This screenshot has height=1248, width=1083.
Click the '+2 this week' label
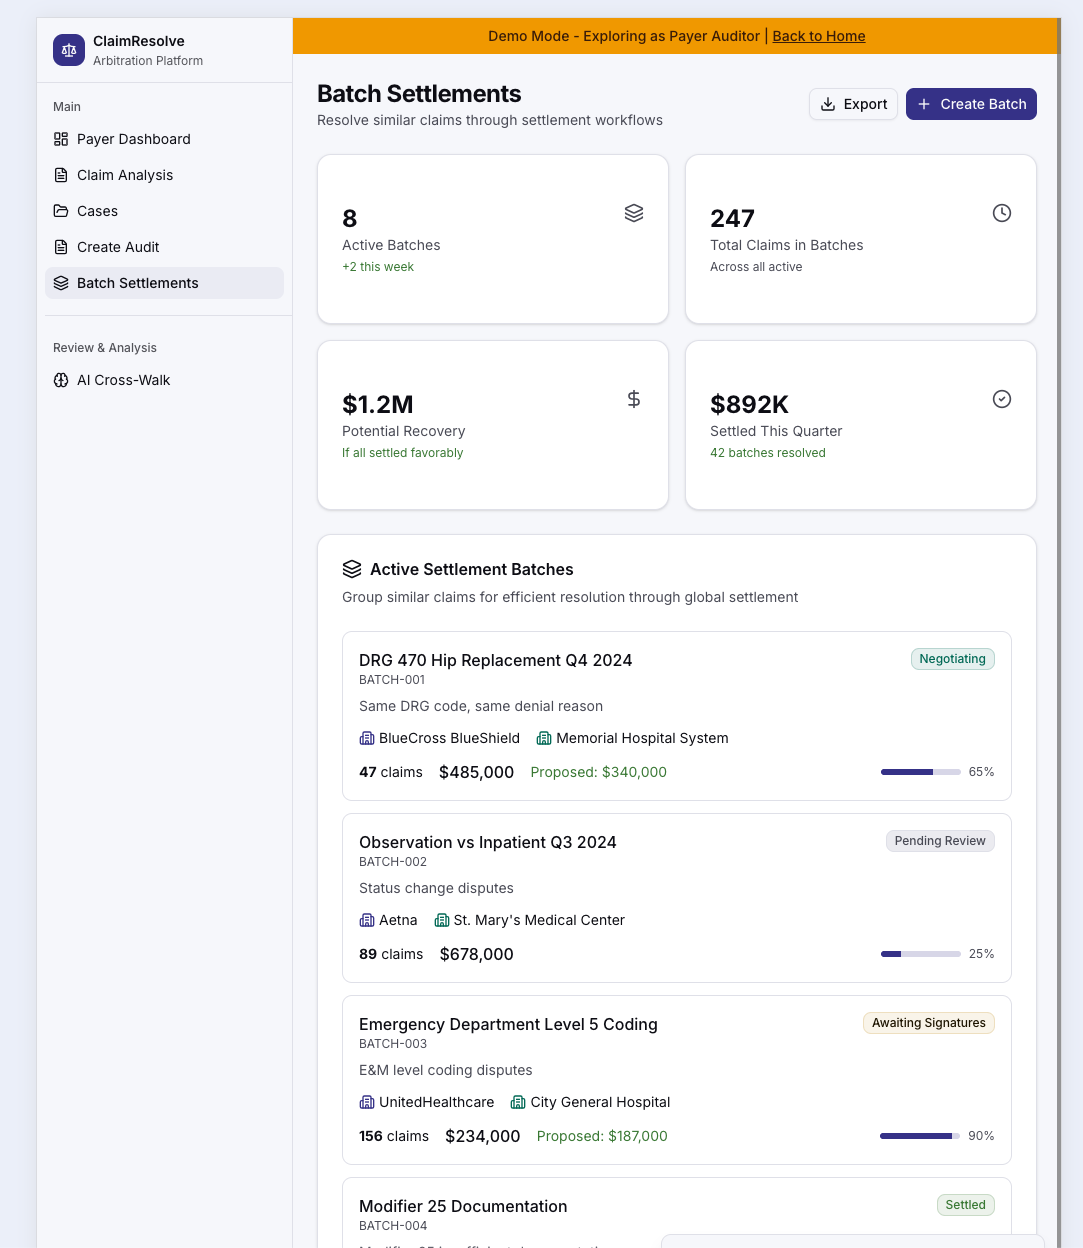coord(378,267)
